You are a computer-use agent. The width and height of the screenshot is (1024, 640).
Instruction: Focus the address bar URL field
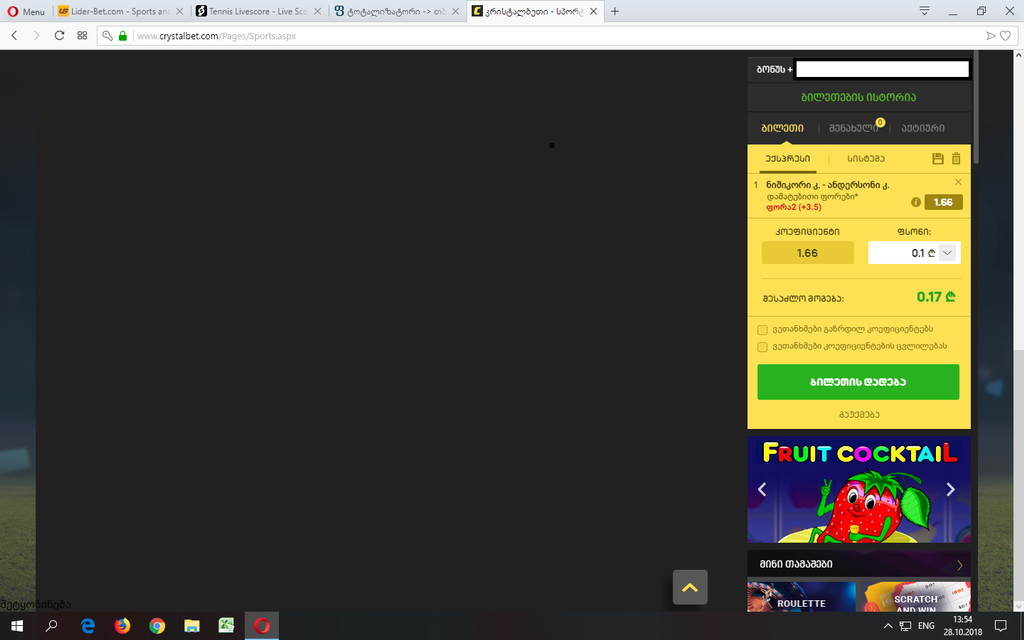click(x=558, y=36)
